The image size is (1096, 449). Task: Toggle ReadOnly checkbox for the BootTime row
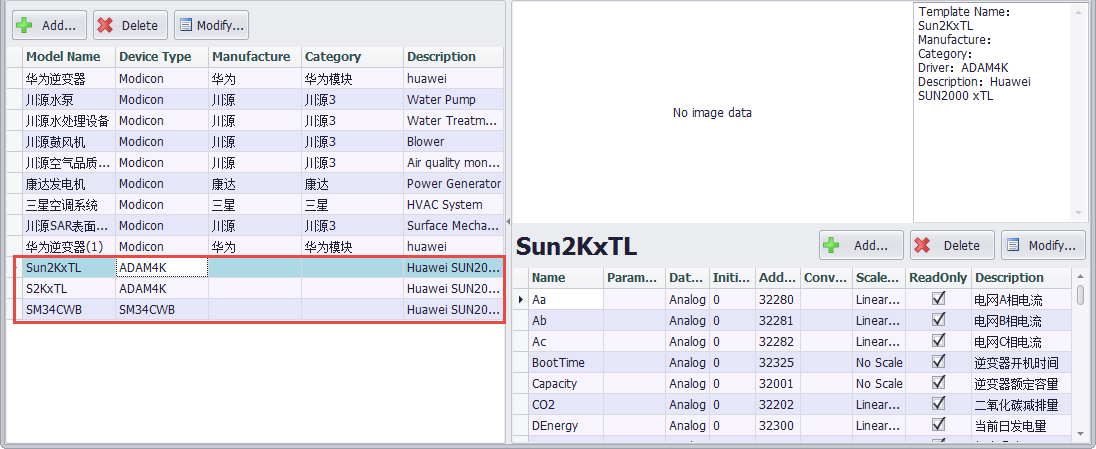click(x=937, y=362)
